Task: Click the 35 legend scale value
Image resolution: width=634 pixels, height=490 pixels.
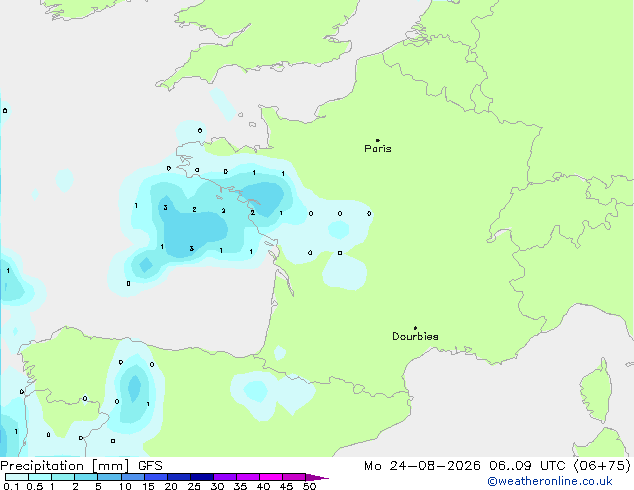Action: point(241,486)
